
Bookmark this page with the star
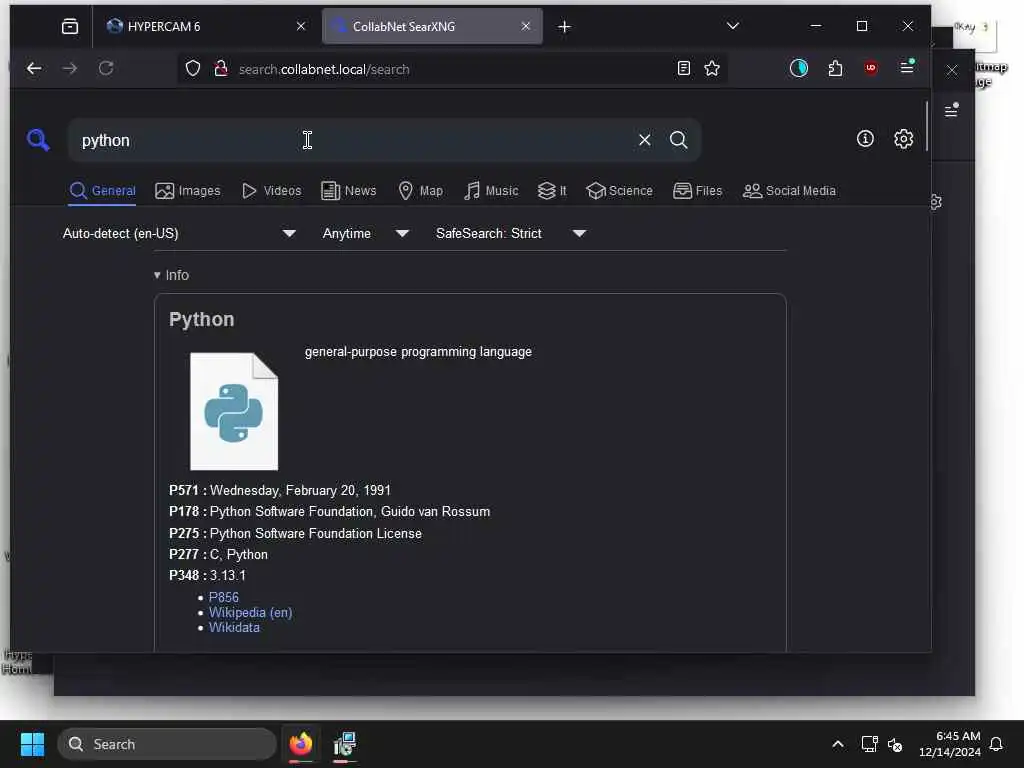pos(712,69)
